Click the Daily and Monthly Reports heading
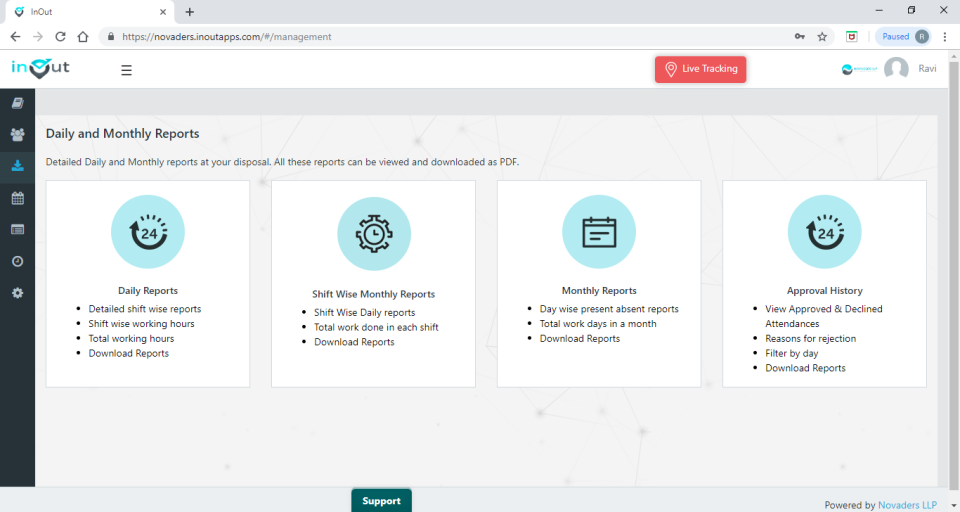The image size is (960, 512). click(122, 134)
